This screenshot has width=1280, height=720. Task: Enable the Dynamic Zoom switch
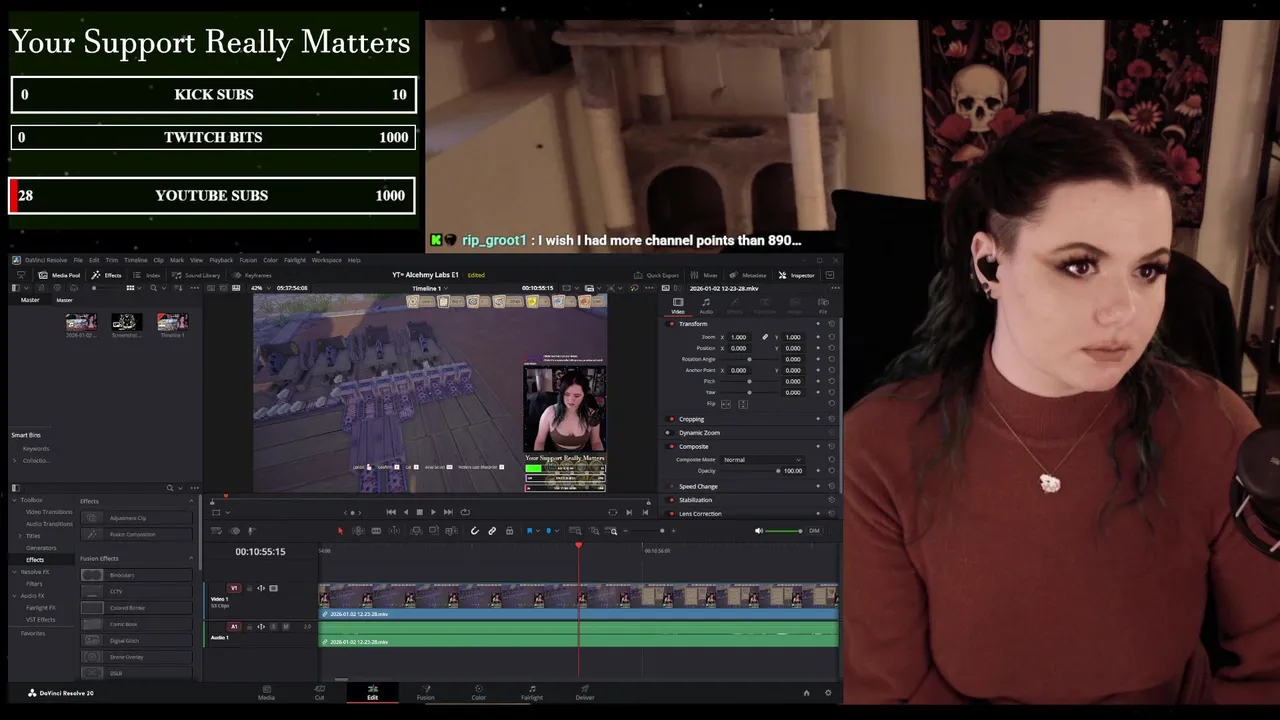pyautogui.click(x=668, y=433)
